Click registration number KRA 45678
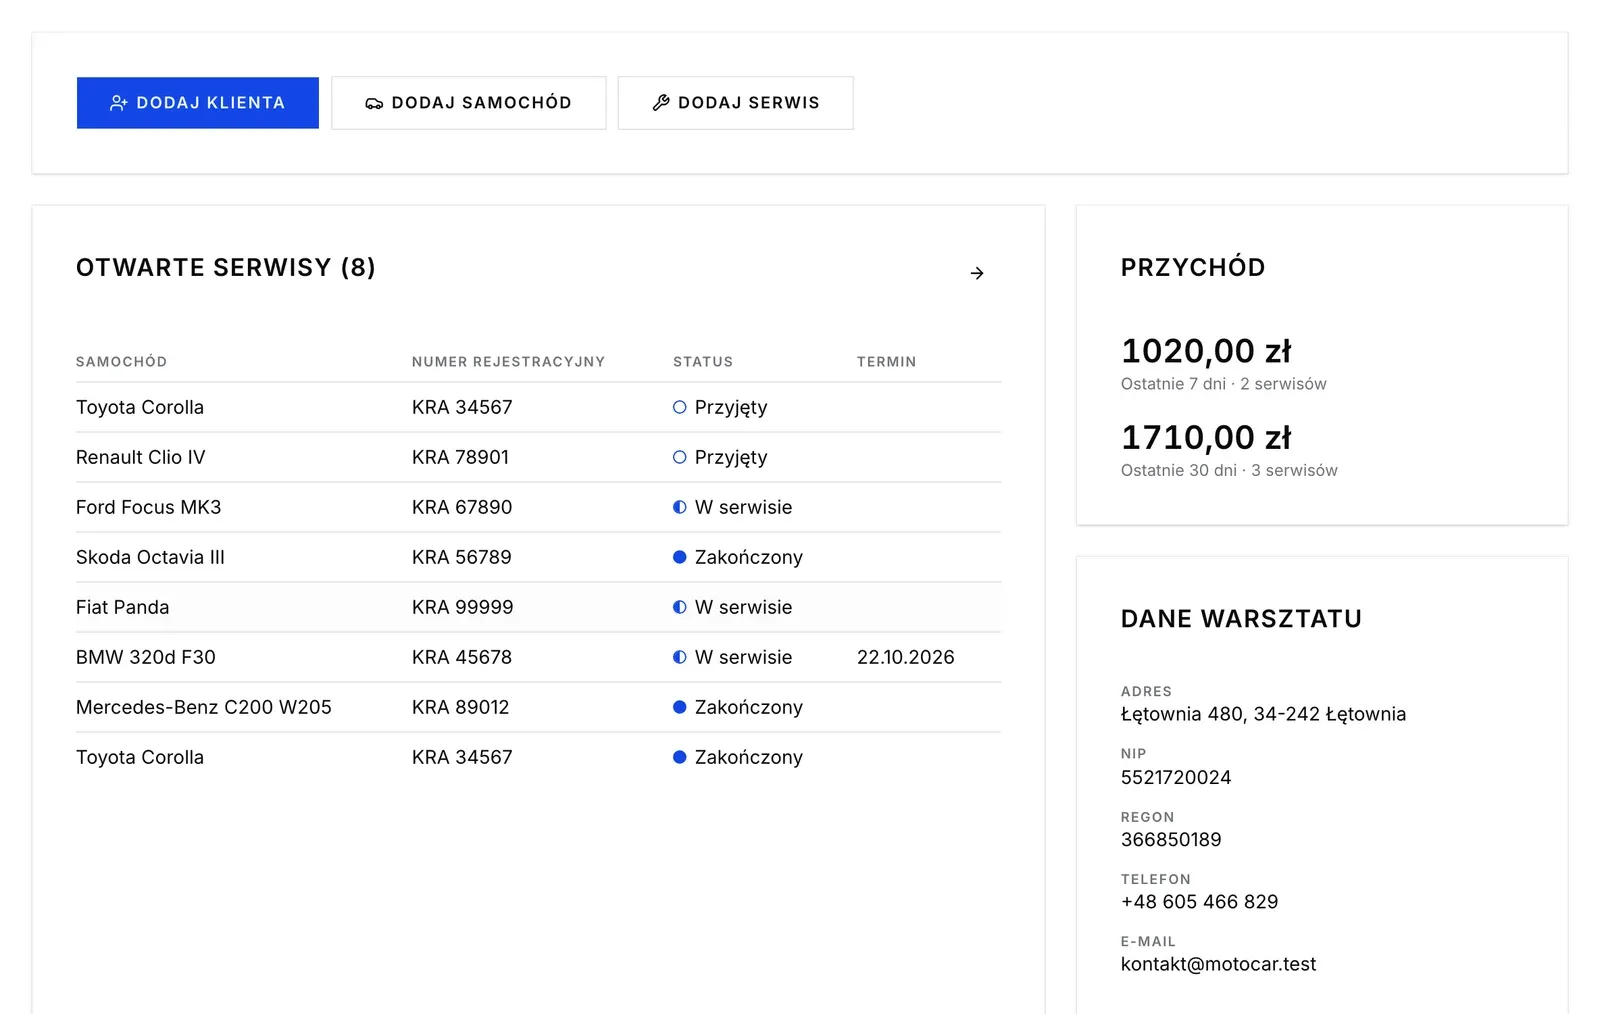This screenshot has width=1600, height=1014. click(462, 657)
